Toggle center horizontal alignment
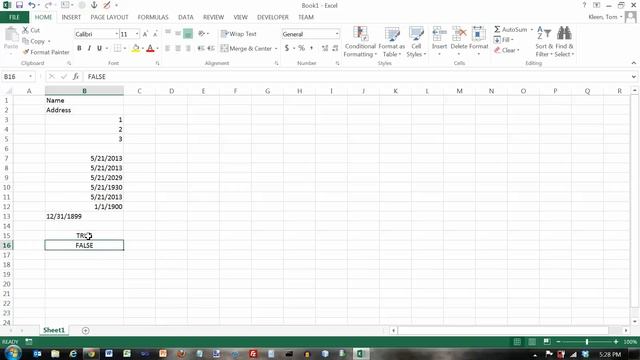 [178, 49]
